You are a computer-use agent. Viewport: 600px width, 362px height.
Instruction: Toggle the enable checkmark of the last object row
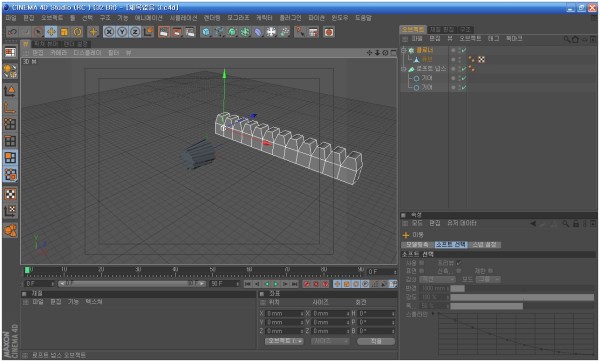464,88
